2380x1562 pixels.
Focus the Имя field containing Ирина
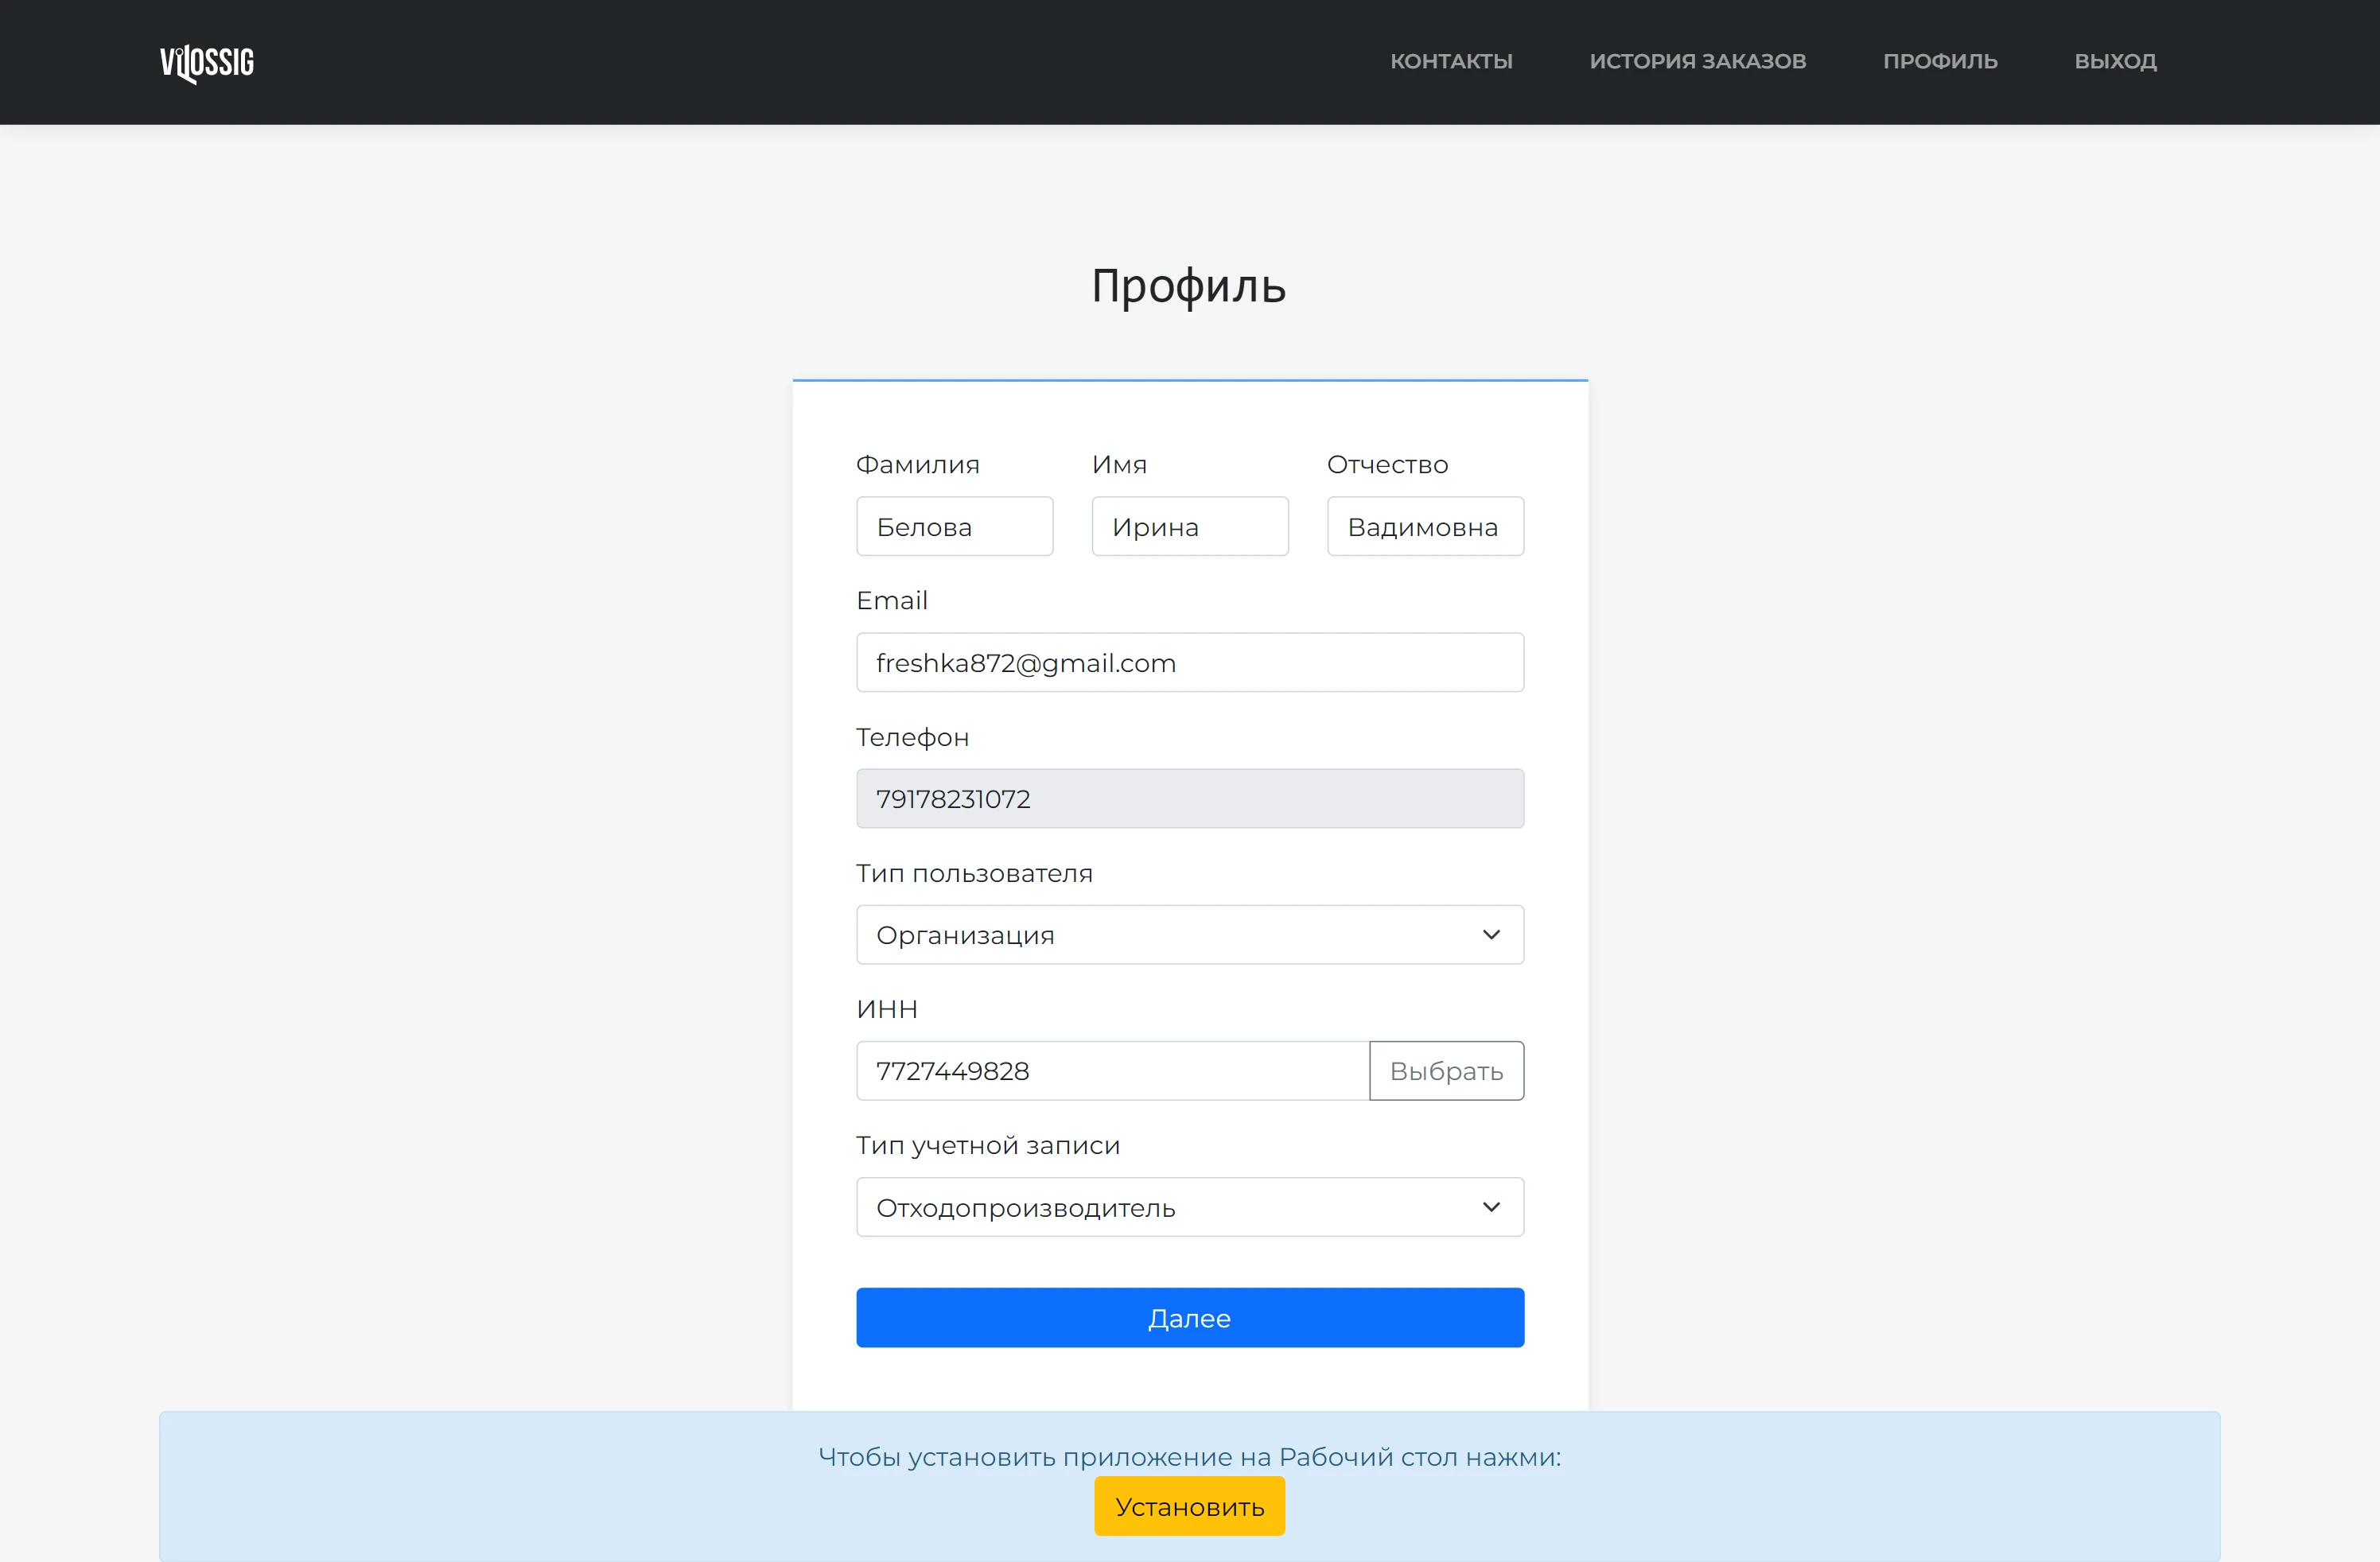(x=1190, y=526)
